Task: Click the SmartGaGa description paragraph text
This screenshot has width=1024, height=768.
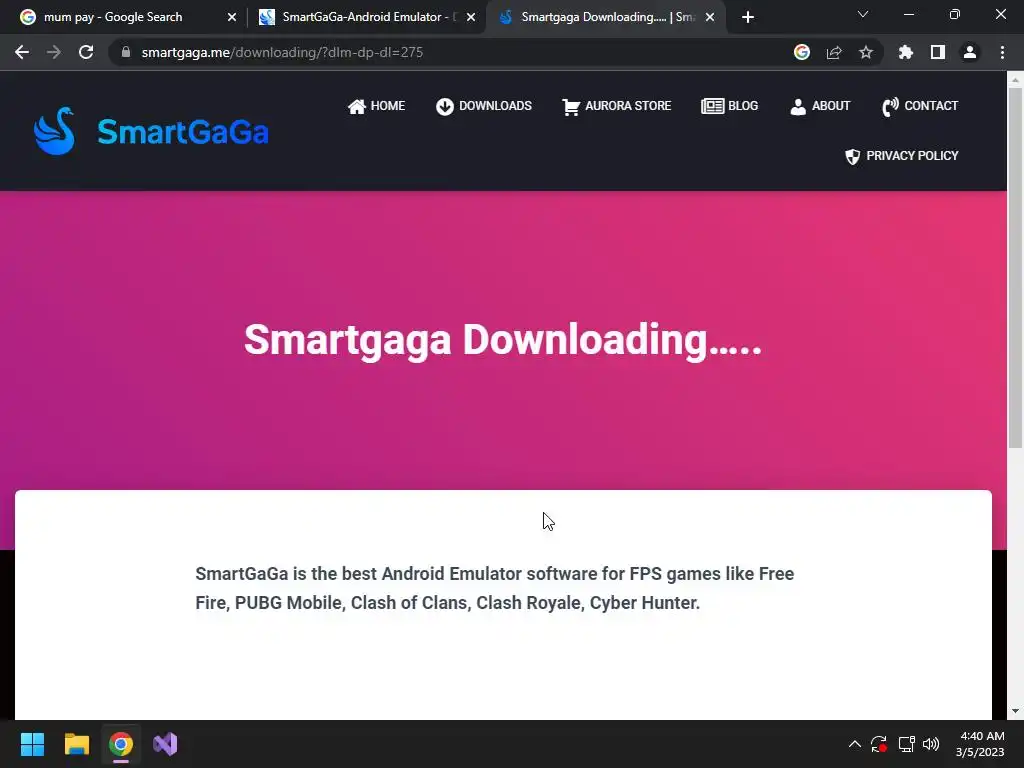Action: (494, 588)
